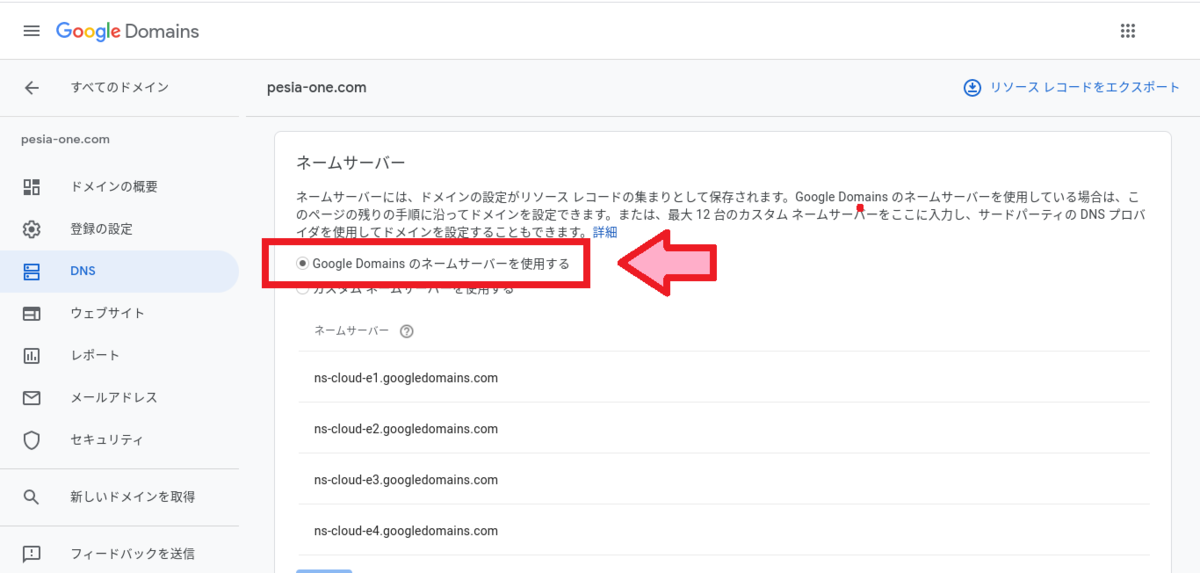Click the ネームサーバー column header
This screenshot has height=573, width=1200.
[351, 332]
